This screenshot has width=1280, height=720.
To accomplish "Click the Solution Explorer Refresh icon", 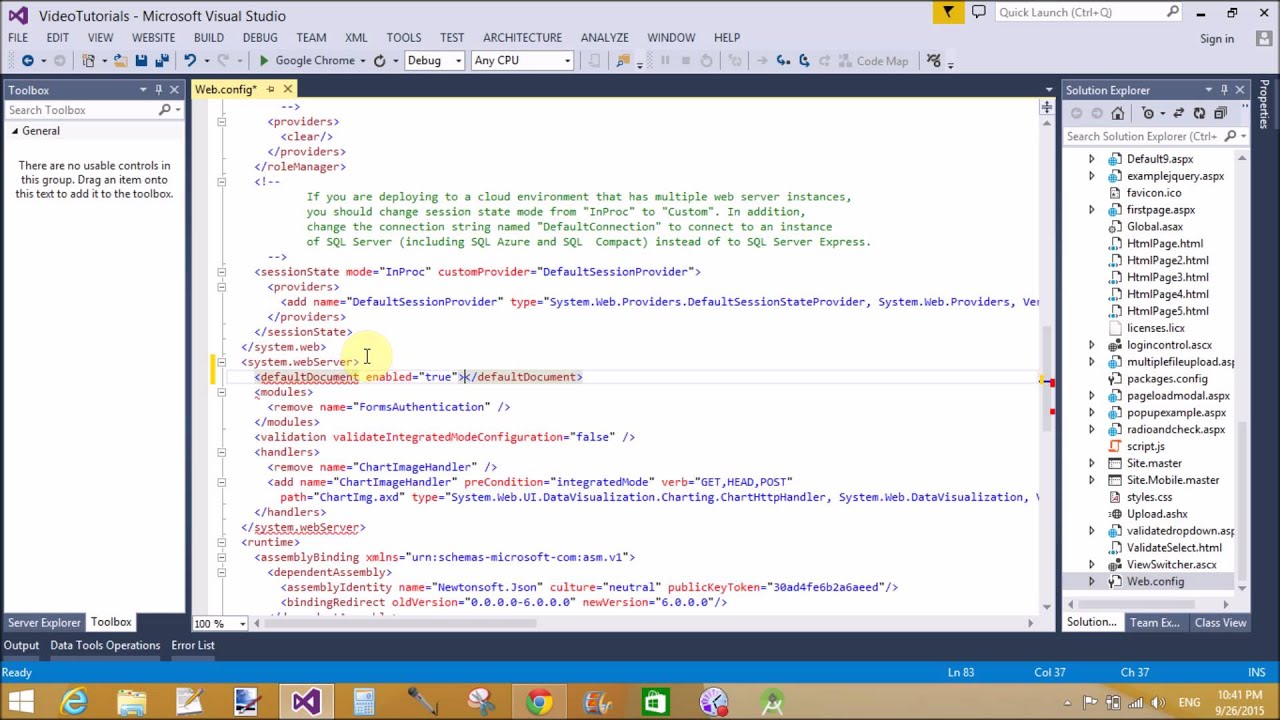I will click(1199, 113).
